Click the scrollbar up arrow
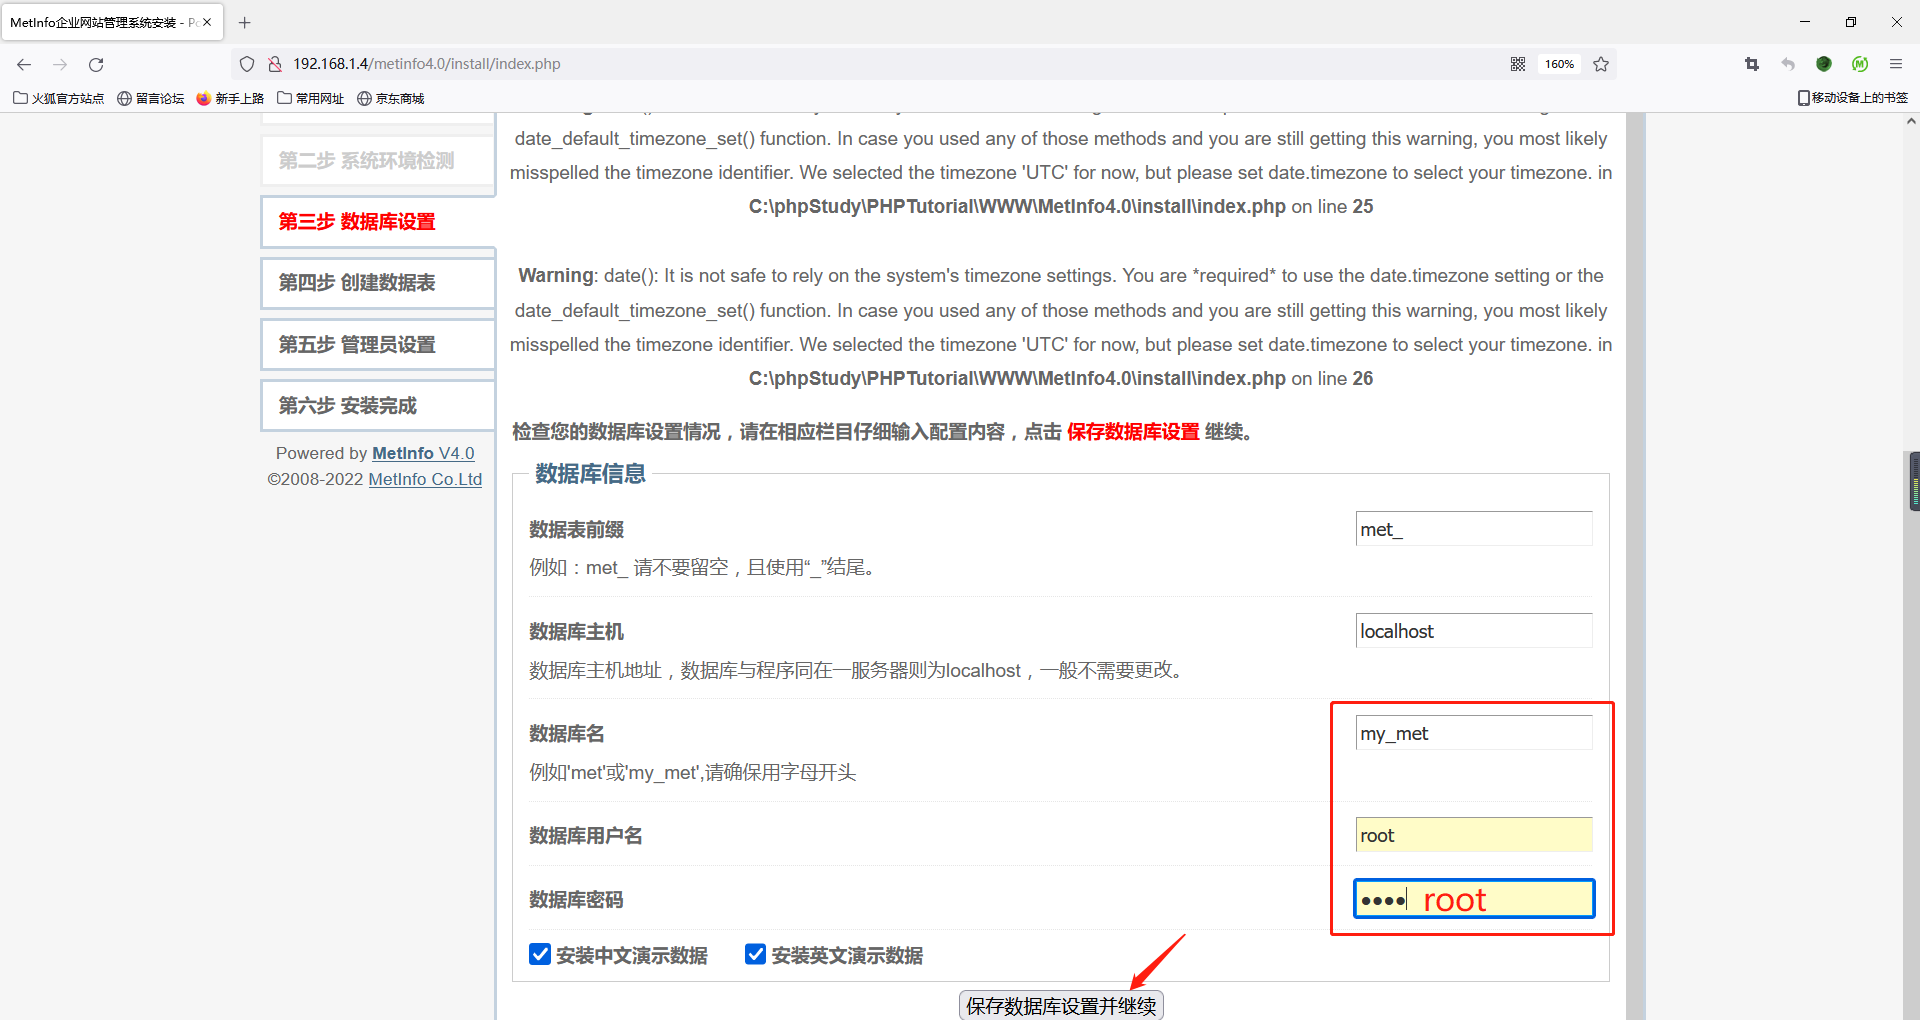This screenshot has height=1020, width=1920. (x=1911, y=122)
